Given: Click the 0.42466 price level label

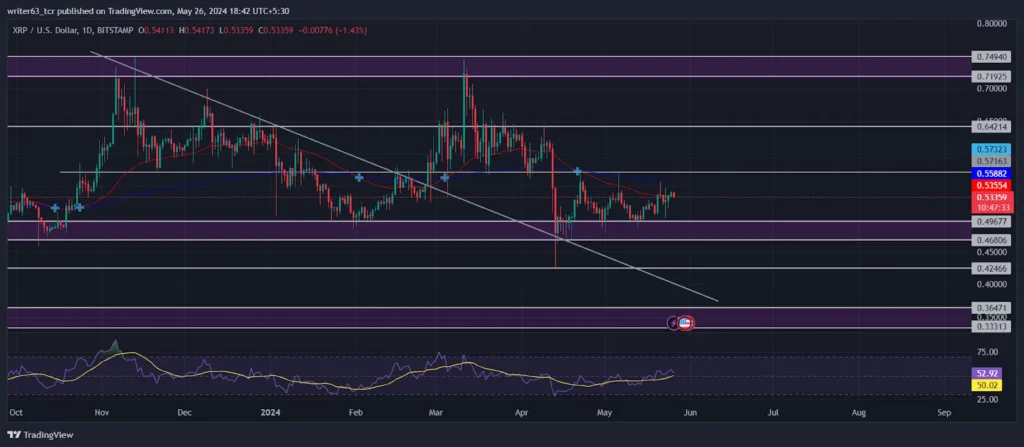Looking at the screenshot, I should pyautogui.click(x=991, y=268).
